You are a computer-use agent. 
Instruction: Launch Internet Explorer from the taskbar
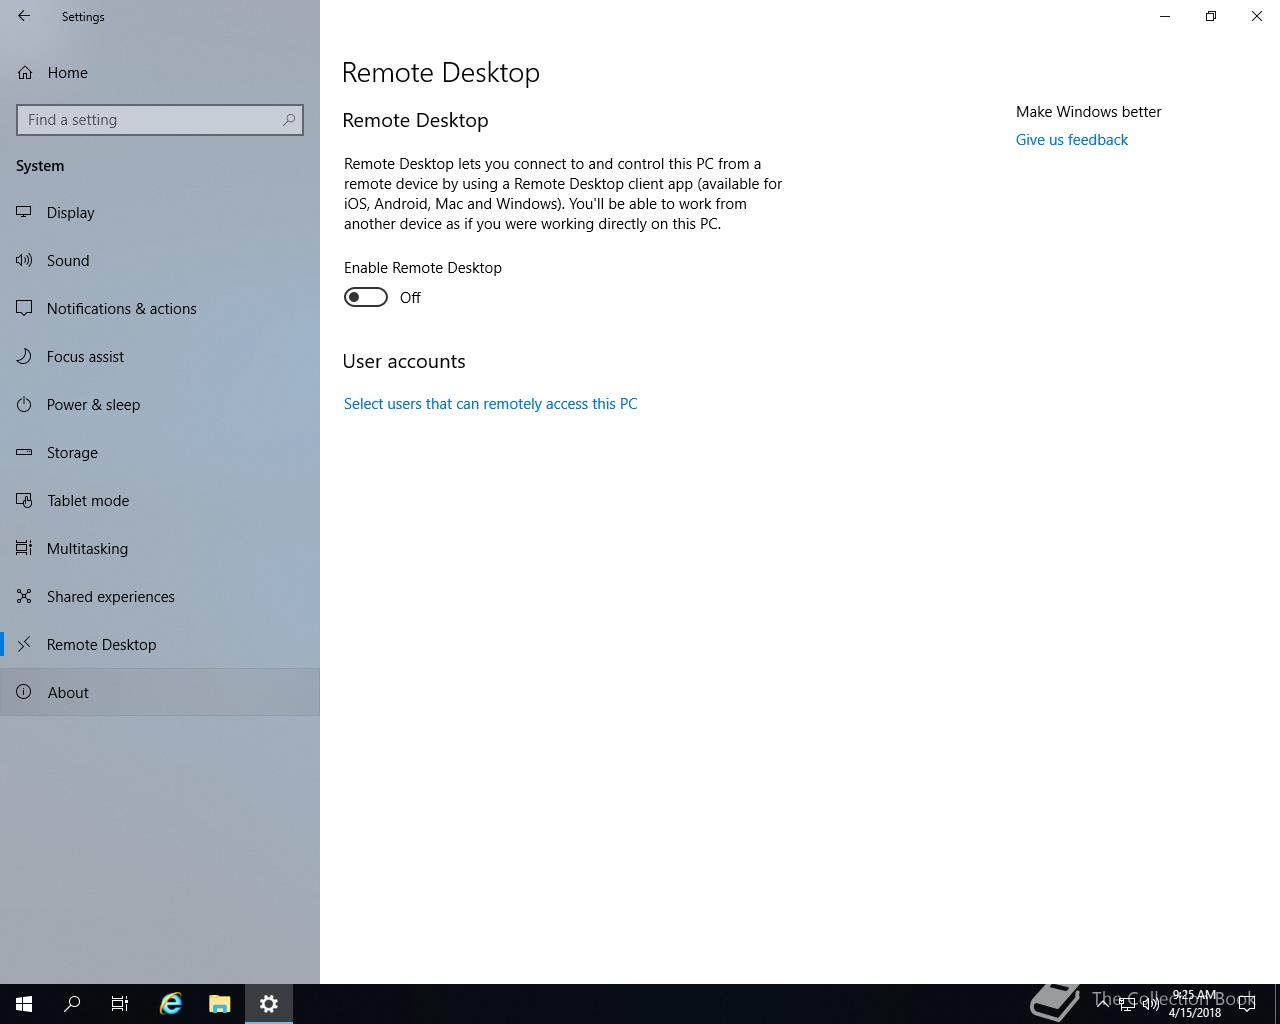(171, 1004)
